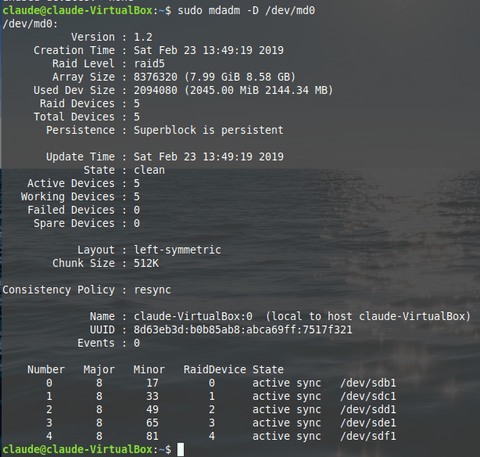Click the device path '/dev/sdd1'
The width and height of the screenshot is (480, 457).
[x=368, y=410]
